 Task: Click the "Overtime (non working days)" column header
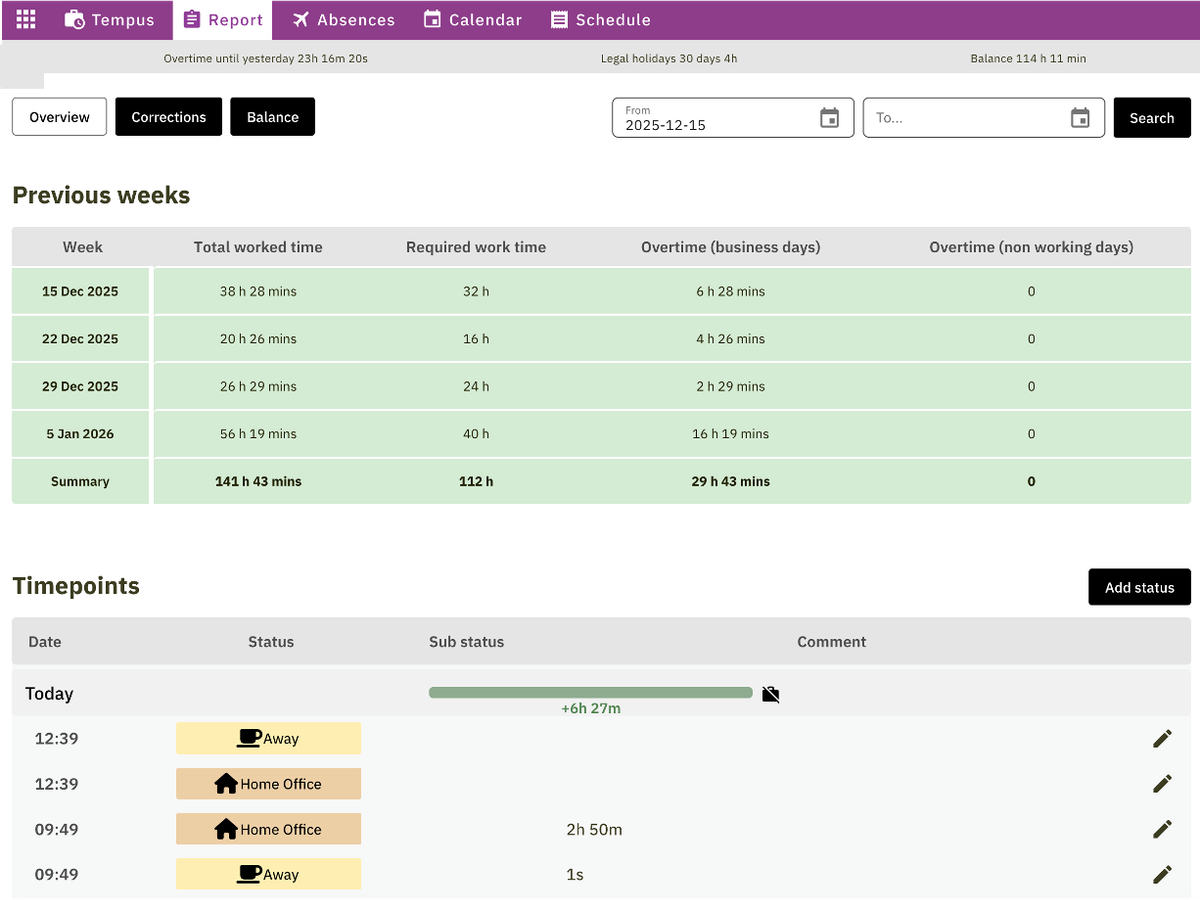(x=1031, y=247)
